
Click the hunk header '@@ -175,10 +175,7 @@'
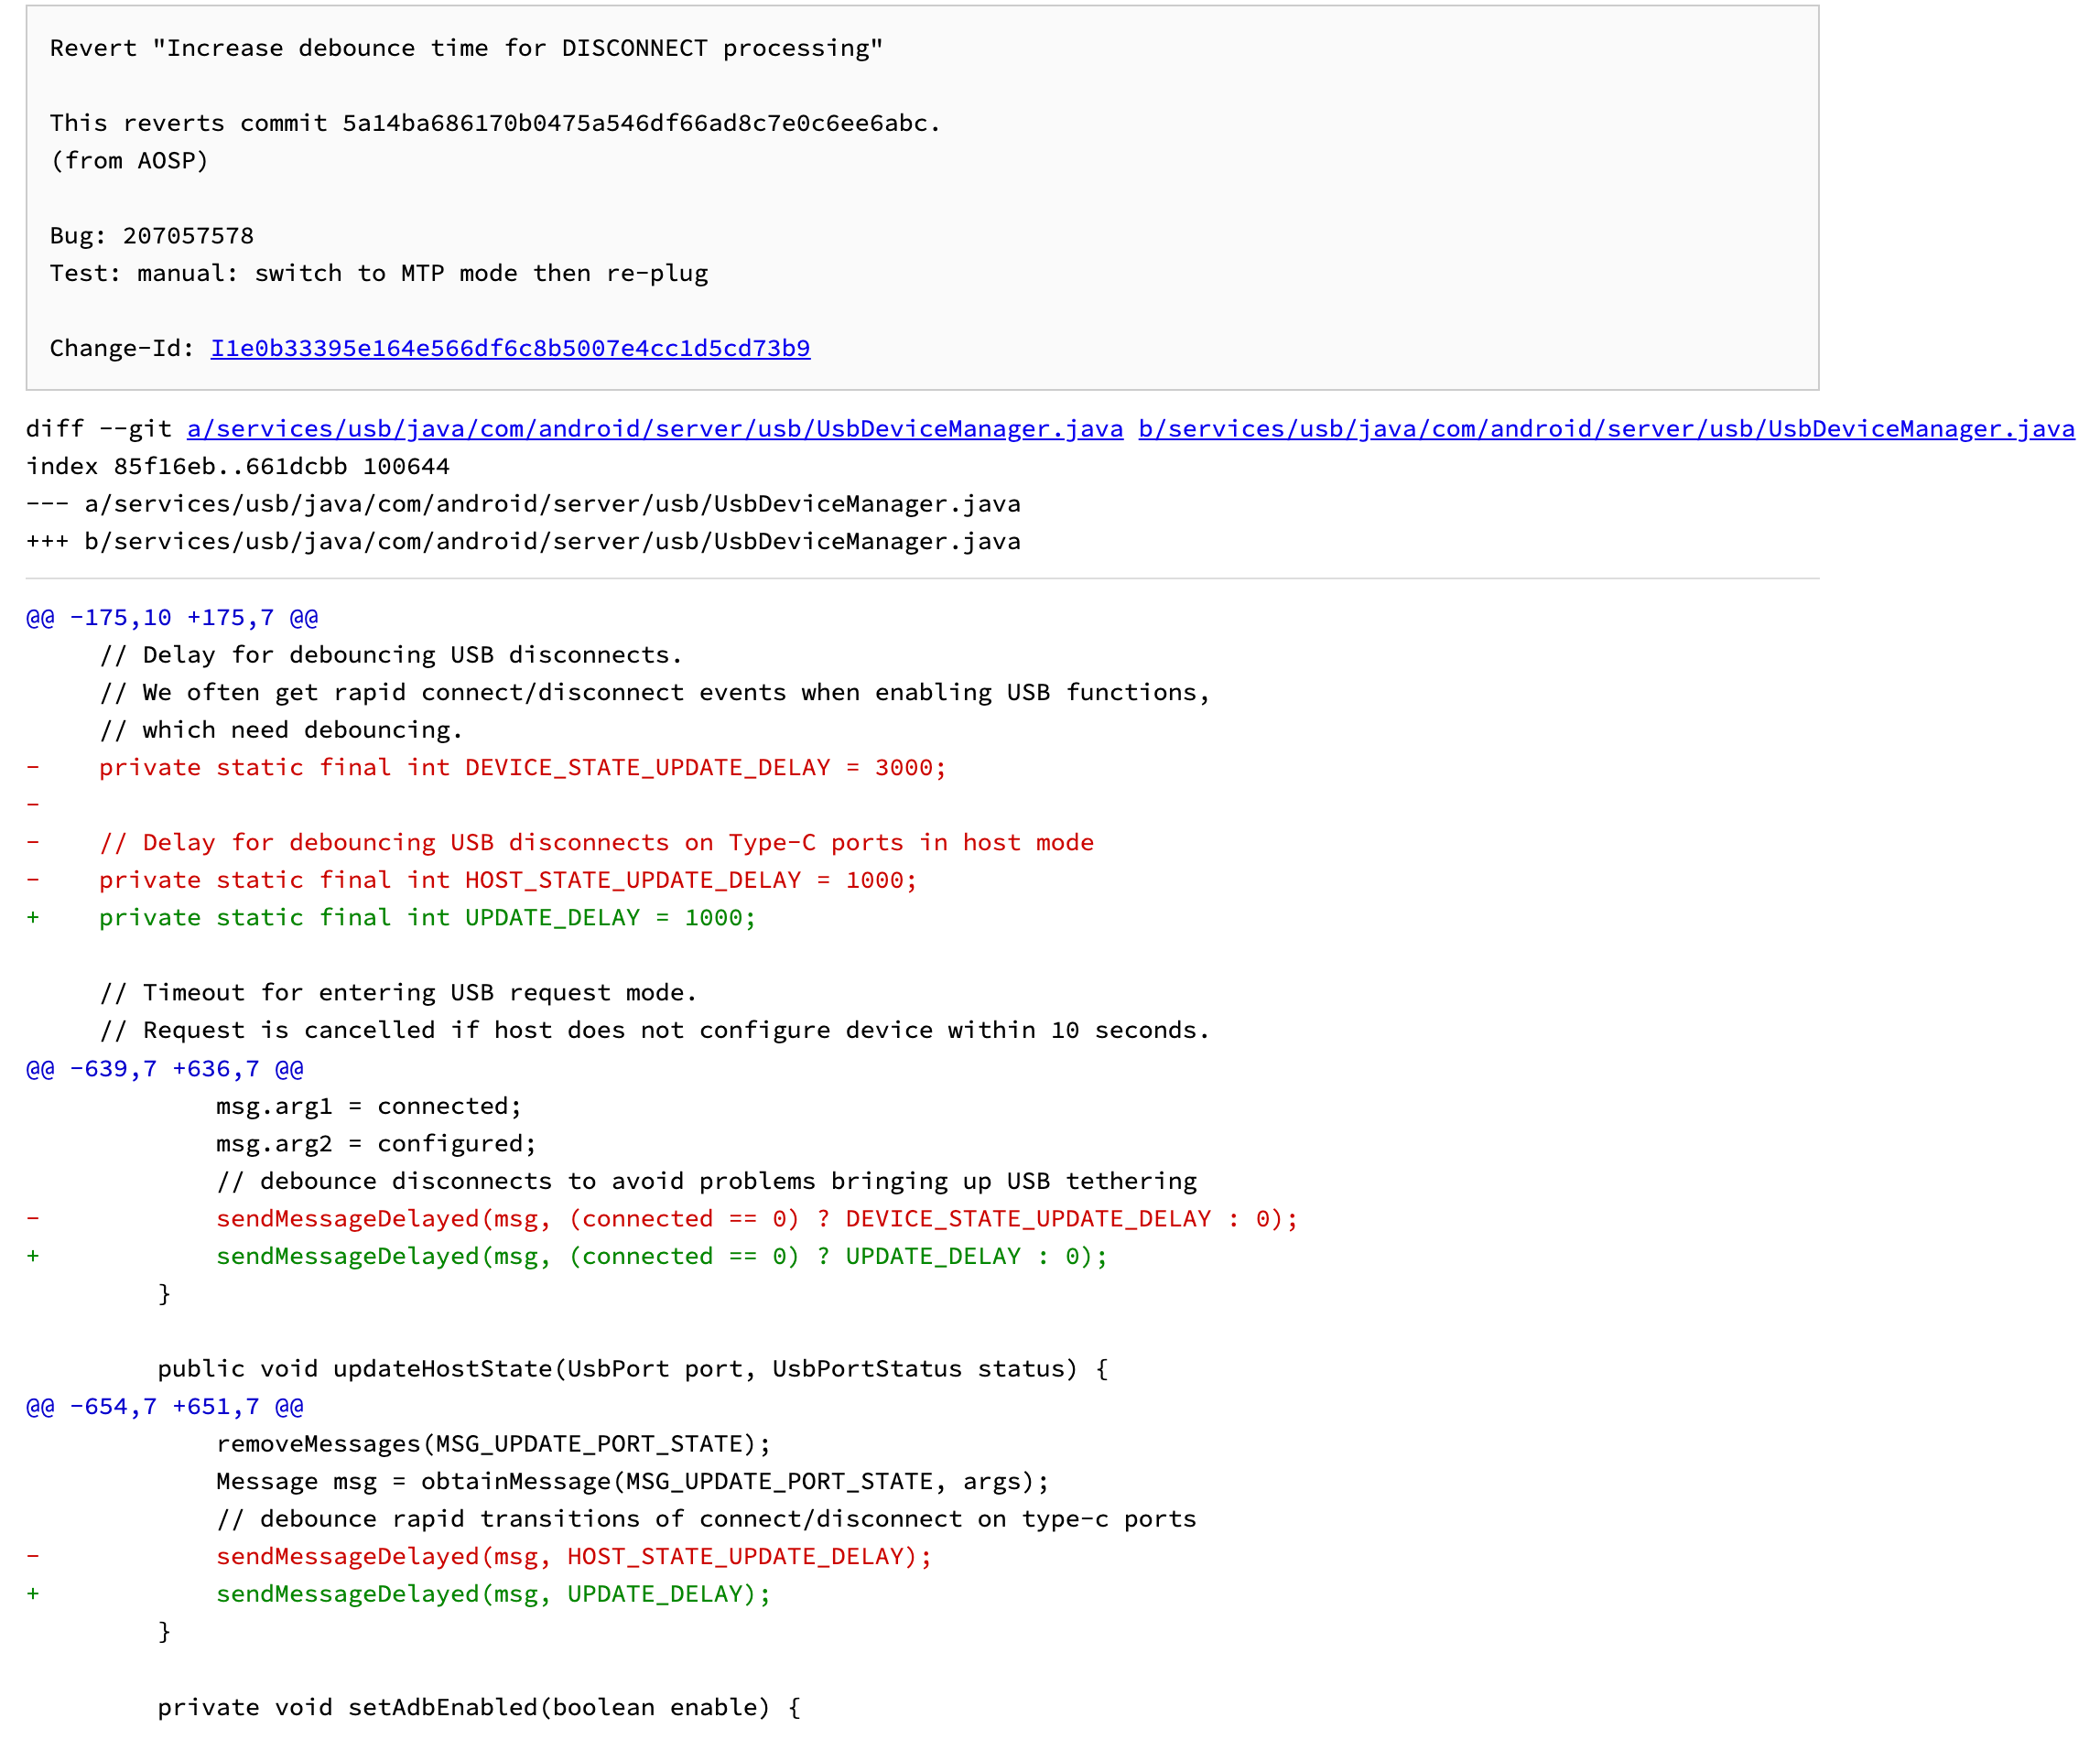point(172,618)
